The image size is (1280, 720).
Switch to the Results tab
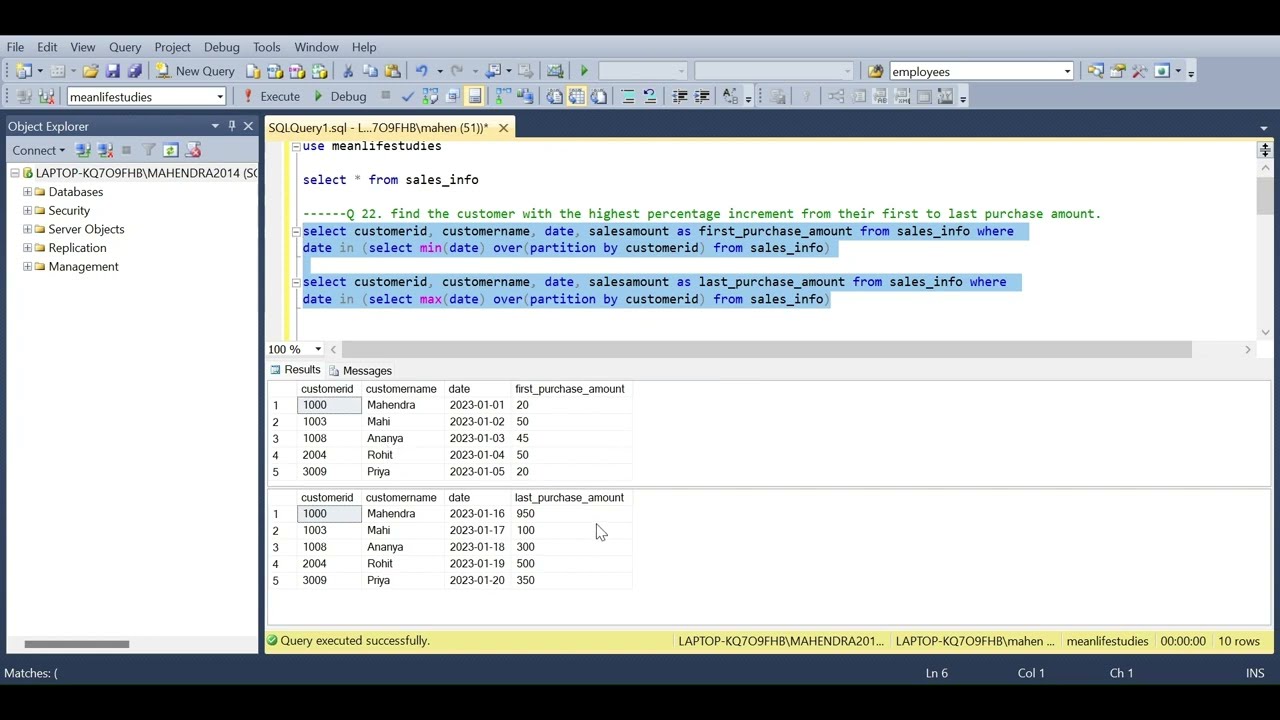294,370
